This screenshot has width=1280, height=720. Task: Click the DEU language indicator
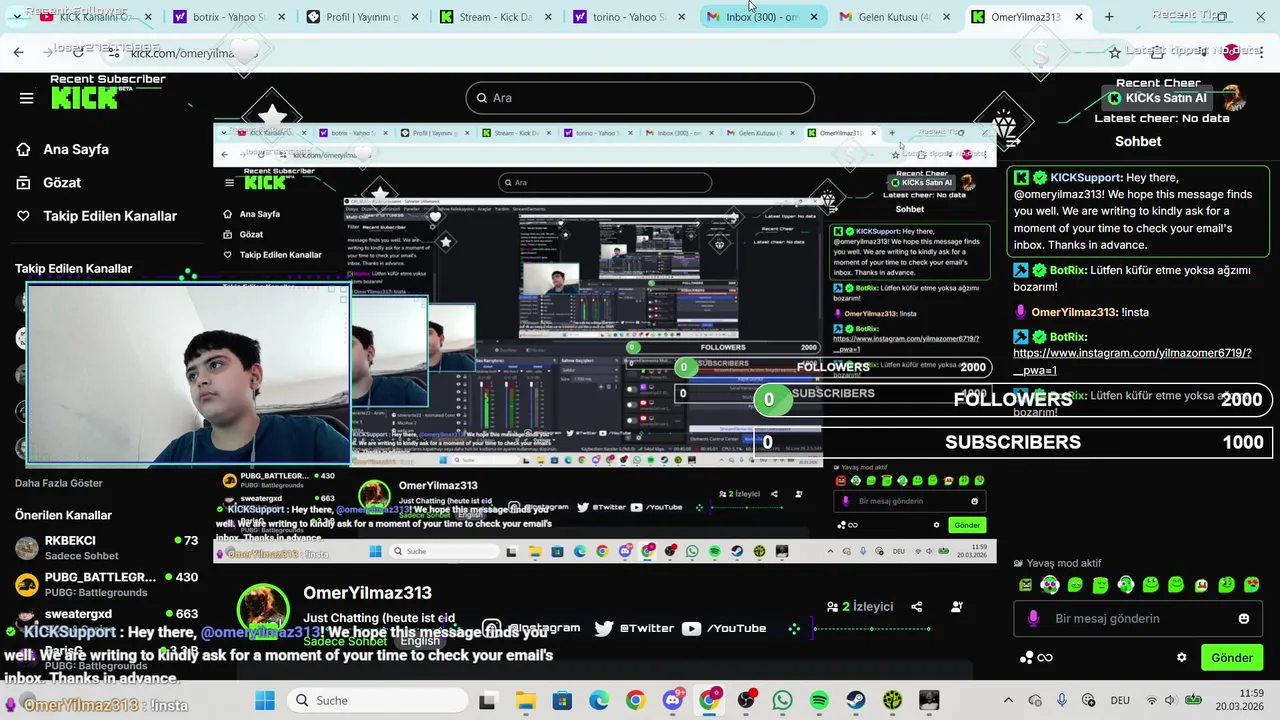tap(1120, 700)
